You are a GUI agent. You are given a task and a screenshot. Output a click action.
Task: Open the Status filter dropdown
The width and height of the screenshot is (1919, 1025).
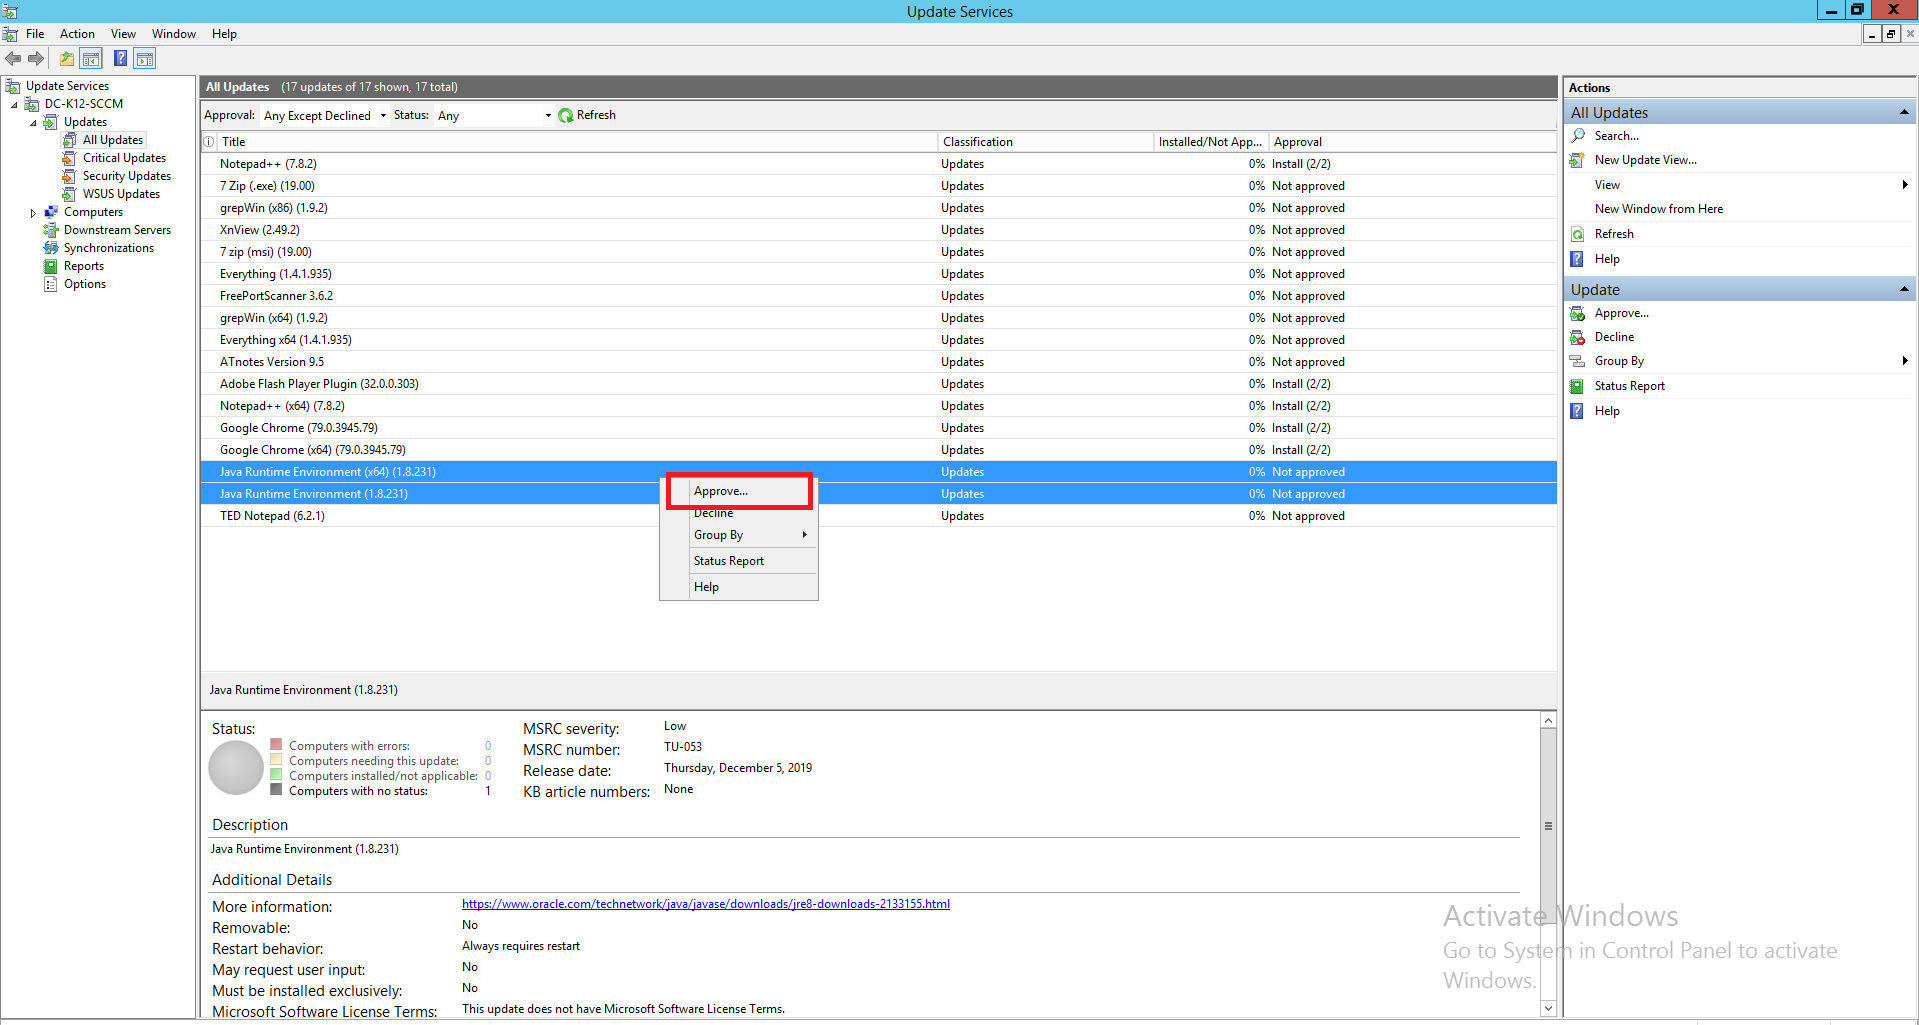(547, 115)
